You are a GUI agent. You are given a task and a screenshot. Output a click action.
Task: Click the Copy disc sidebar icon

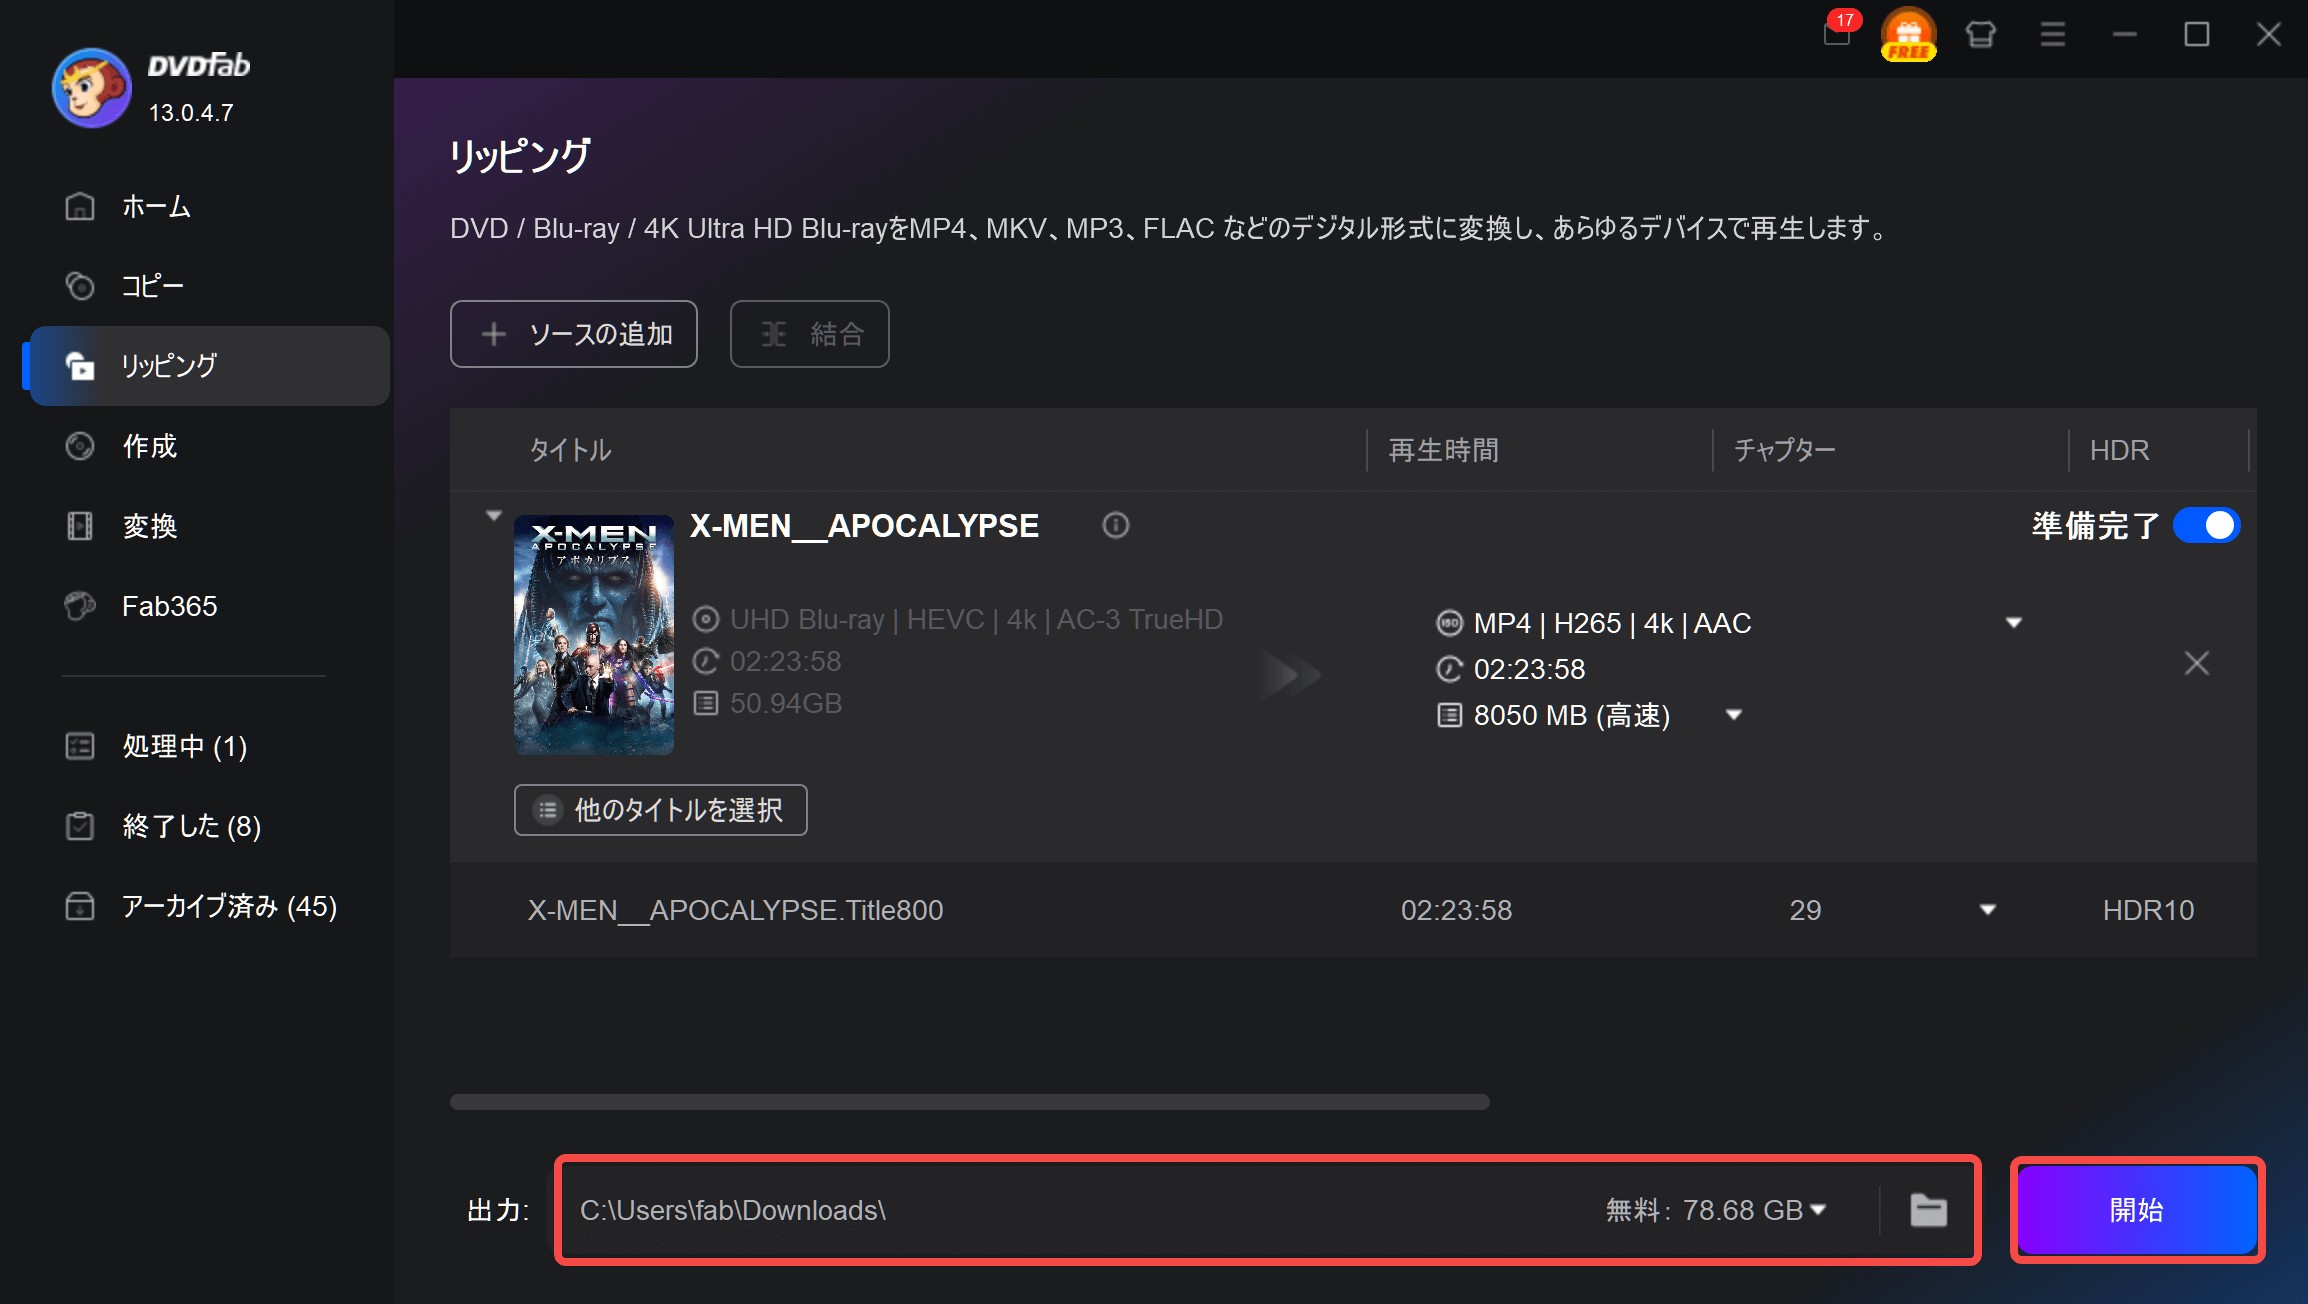tap(80, 286)
